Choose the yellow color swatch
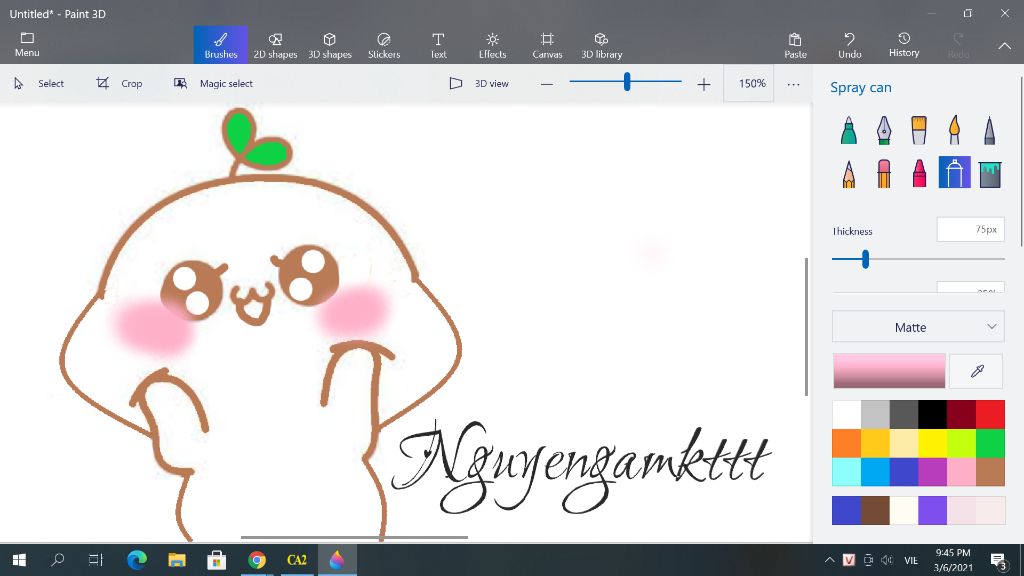The height and width of the screenshot is (576, 1024). [x=933, y=443]
